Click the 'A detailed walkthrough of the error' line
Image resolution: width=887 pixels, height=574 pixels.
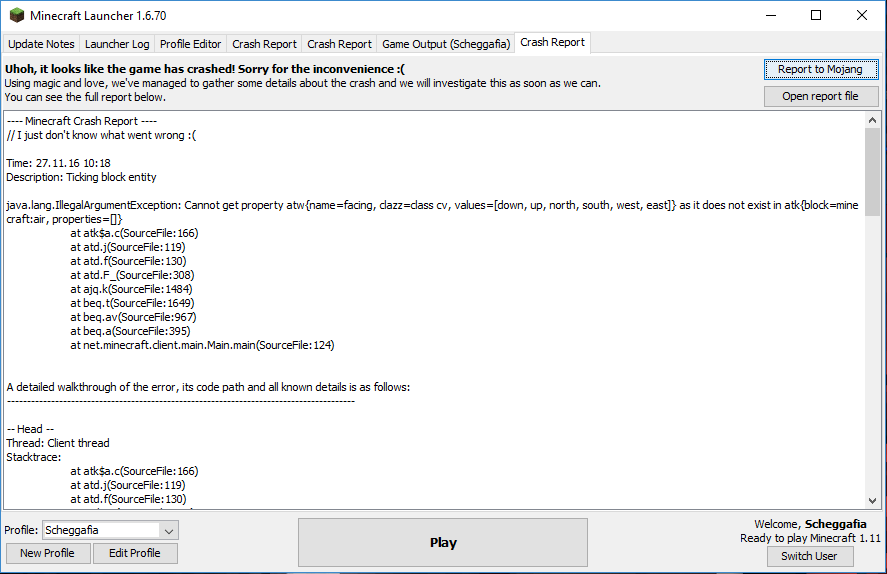point(208,387)
